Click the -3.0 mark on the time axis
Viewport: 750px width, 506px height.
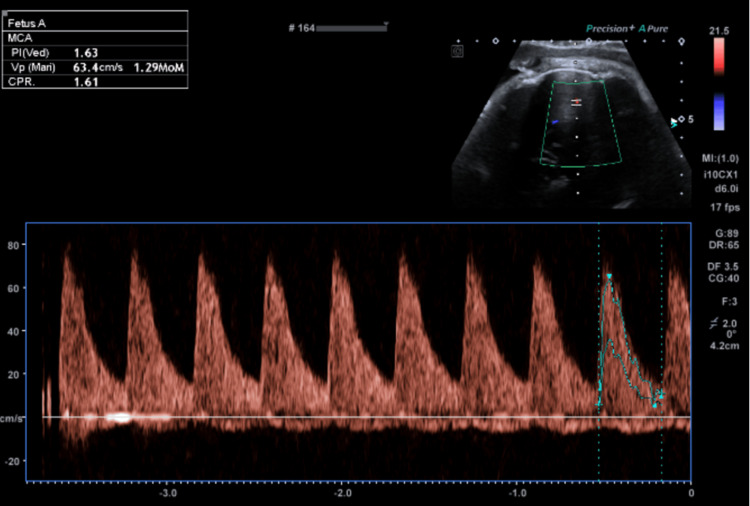click(168, 493)
